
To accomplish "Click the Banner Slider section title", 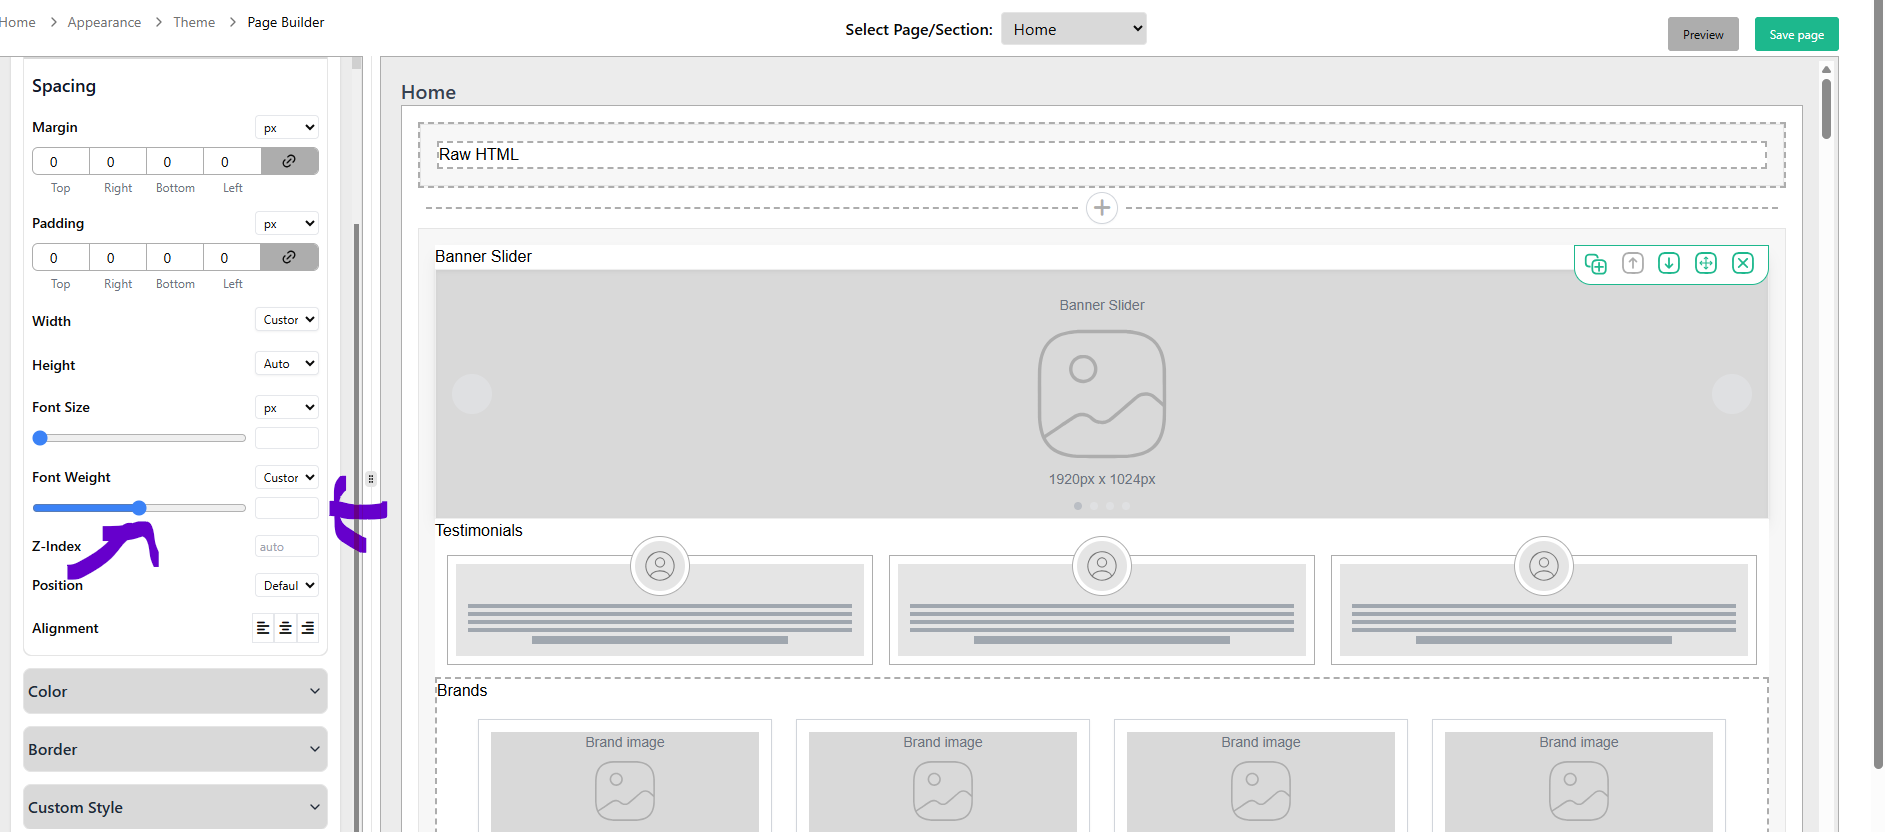I will click(484, 256).
